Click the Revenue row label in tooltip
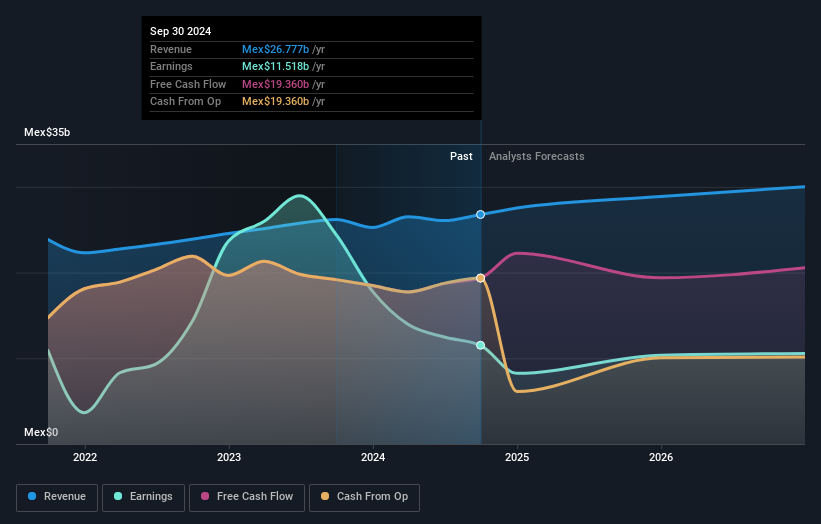This screenshot has height=524, width=821. pos(171,49)
